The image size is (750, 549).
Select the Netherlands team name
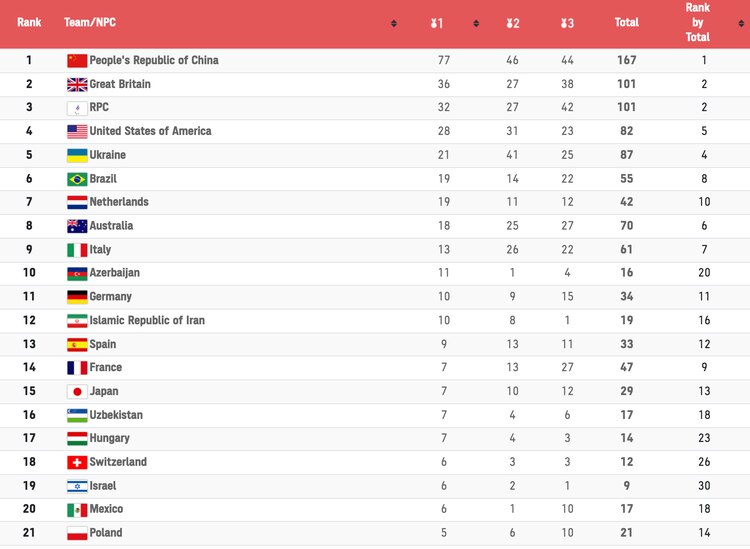119,202
